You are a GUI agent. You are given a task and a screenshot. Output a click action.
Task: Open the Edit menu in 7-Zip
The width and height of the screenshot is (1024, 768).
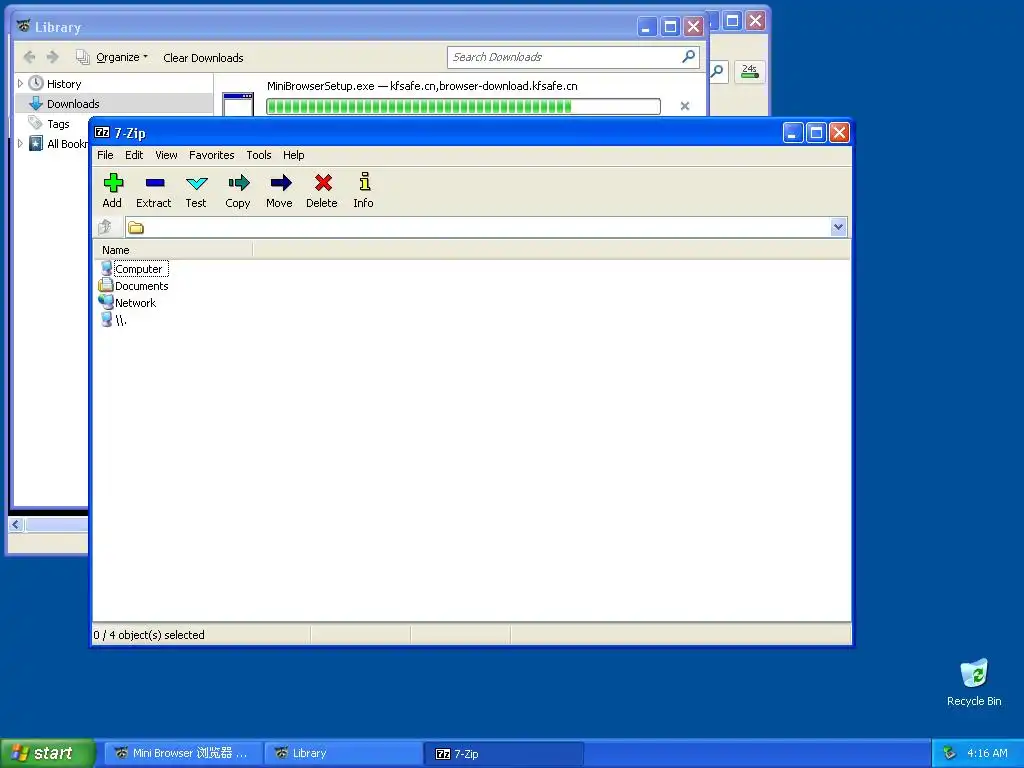coord(134,155)
